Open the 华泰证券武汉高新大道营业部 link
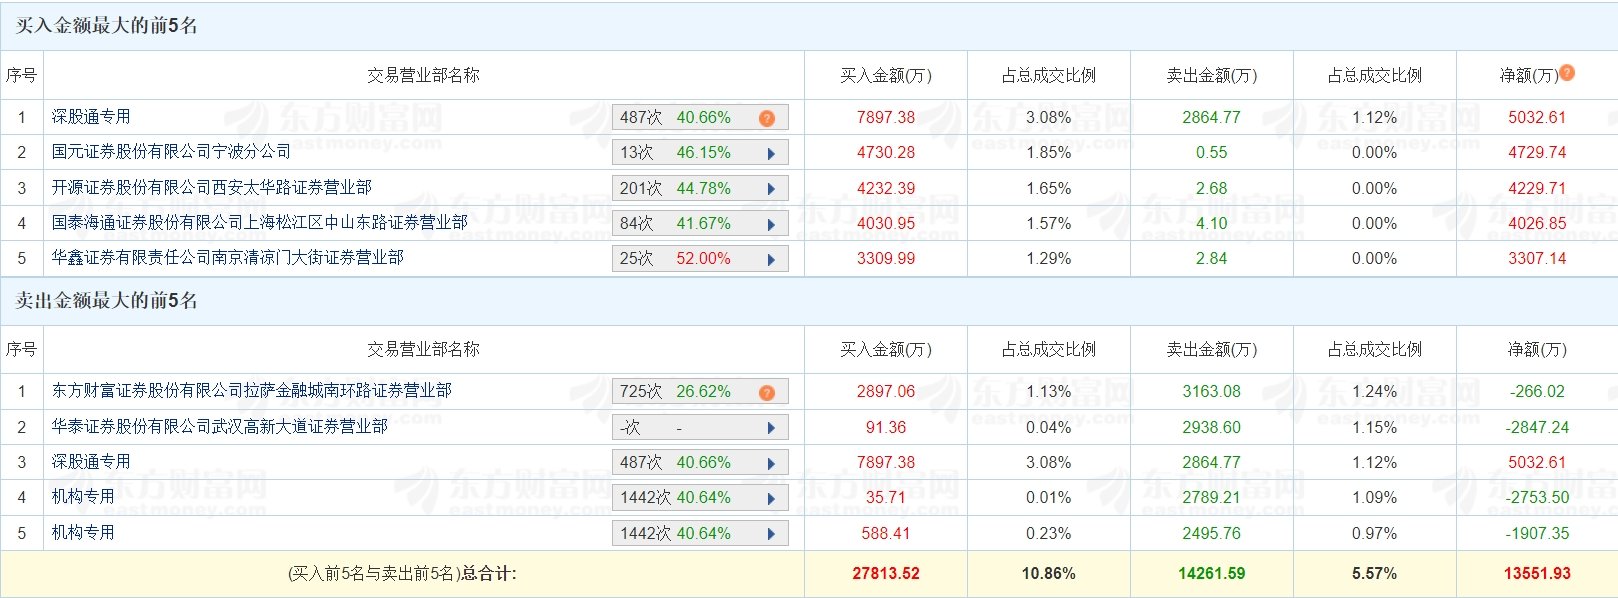This screenshot has width=1618, height=598. [x=219, y=427]
